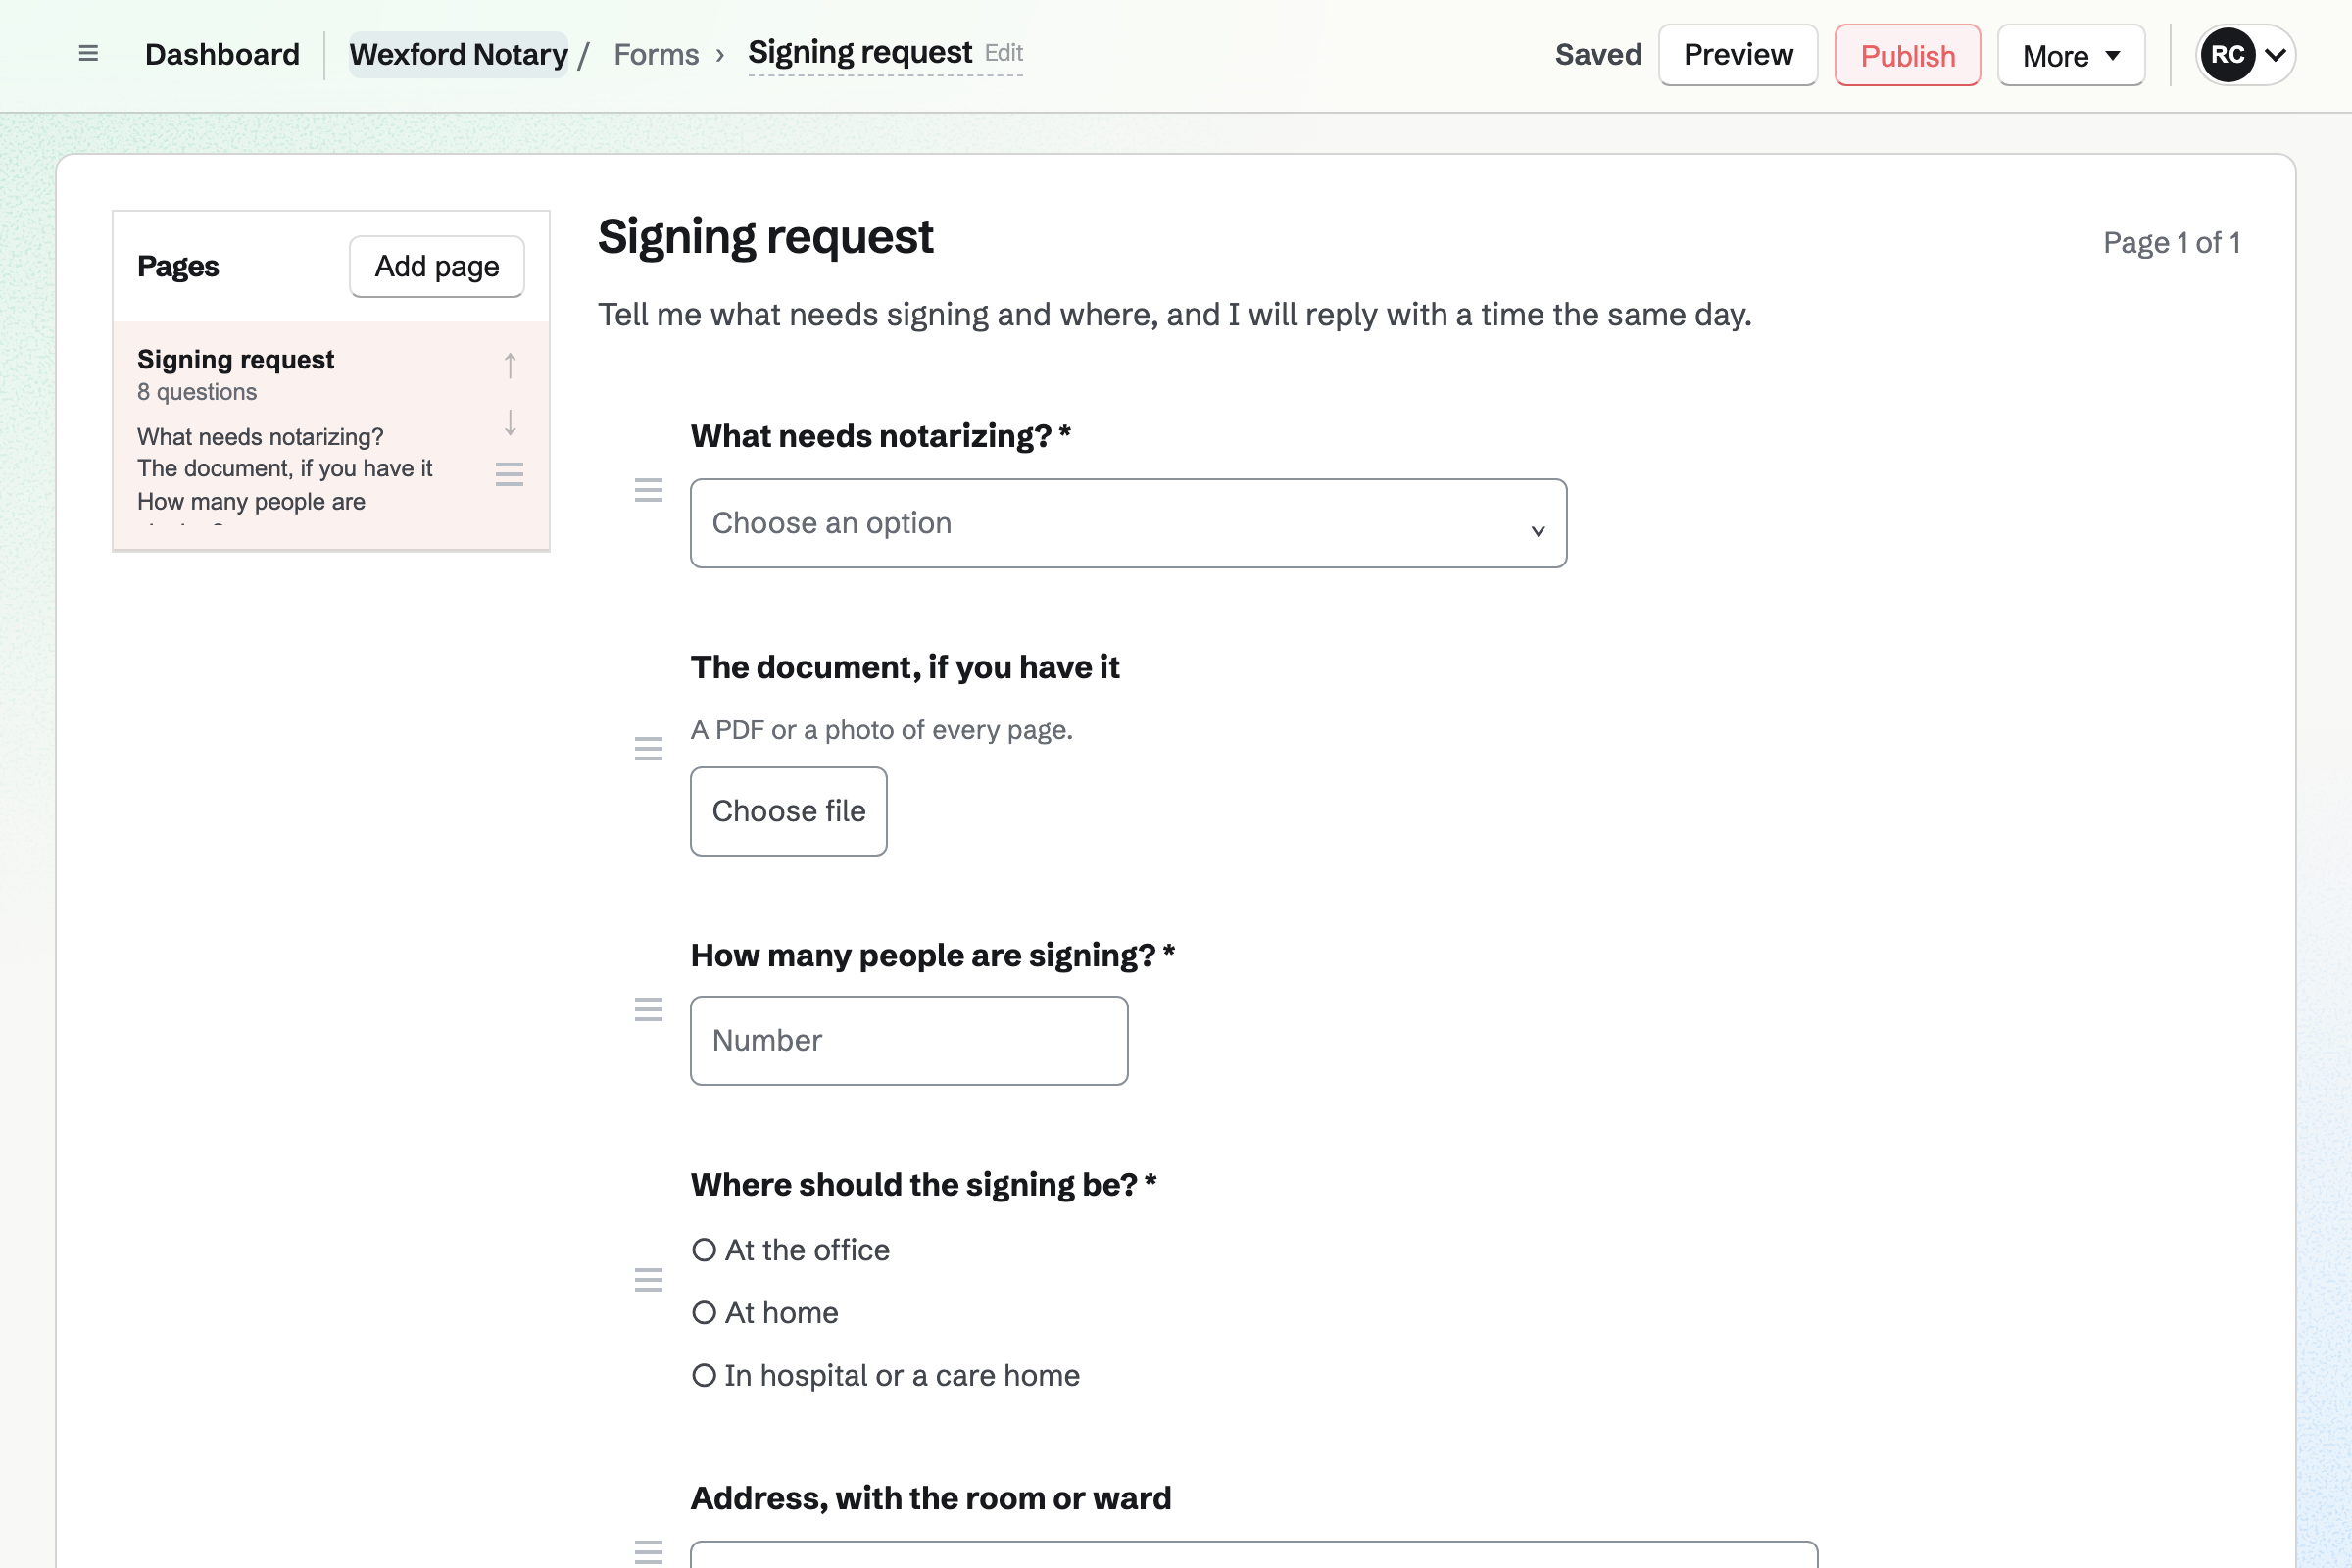Click 8 questions count in sidebar
The height and width of the screenshot is (1568, 2352).
coord(197,392)
